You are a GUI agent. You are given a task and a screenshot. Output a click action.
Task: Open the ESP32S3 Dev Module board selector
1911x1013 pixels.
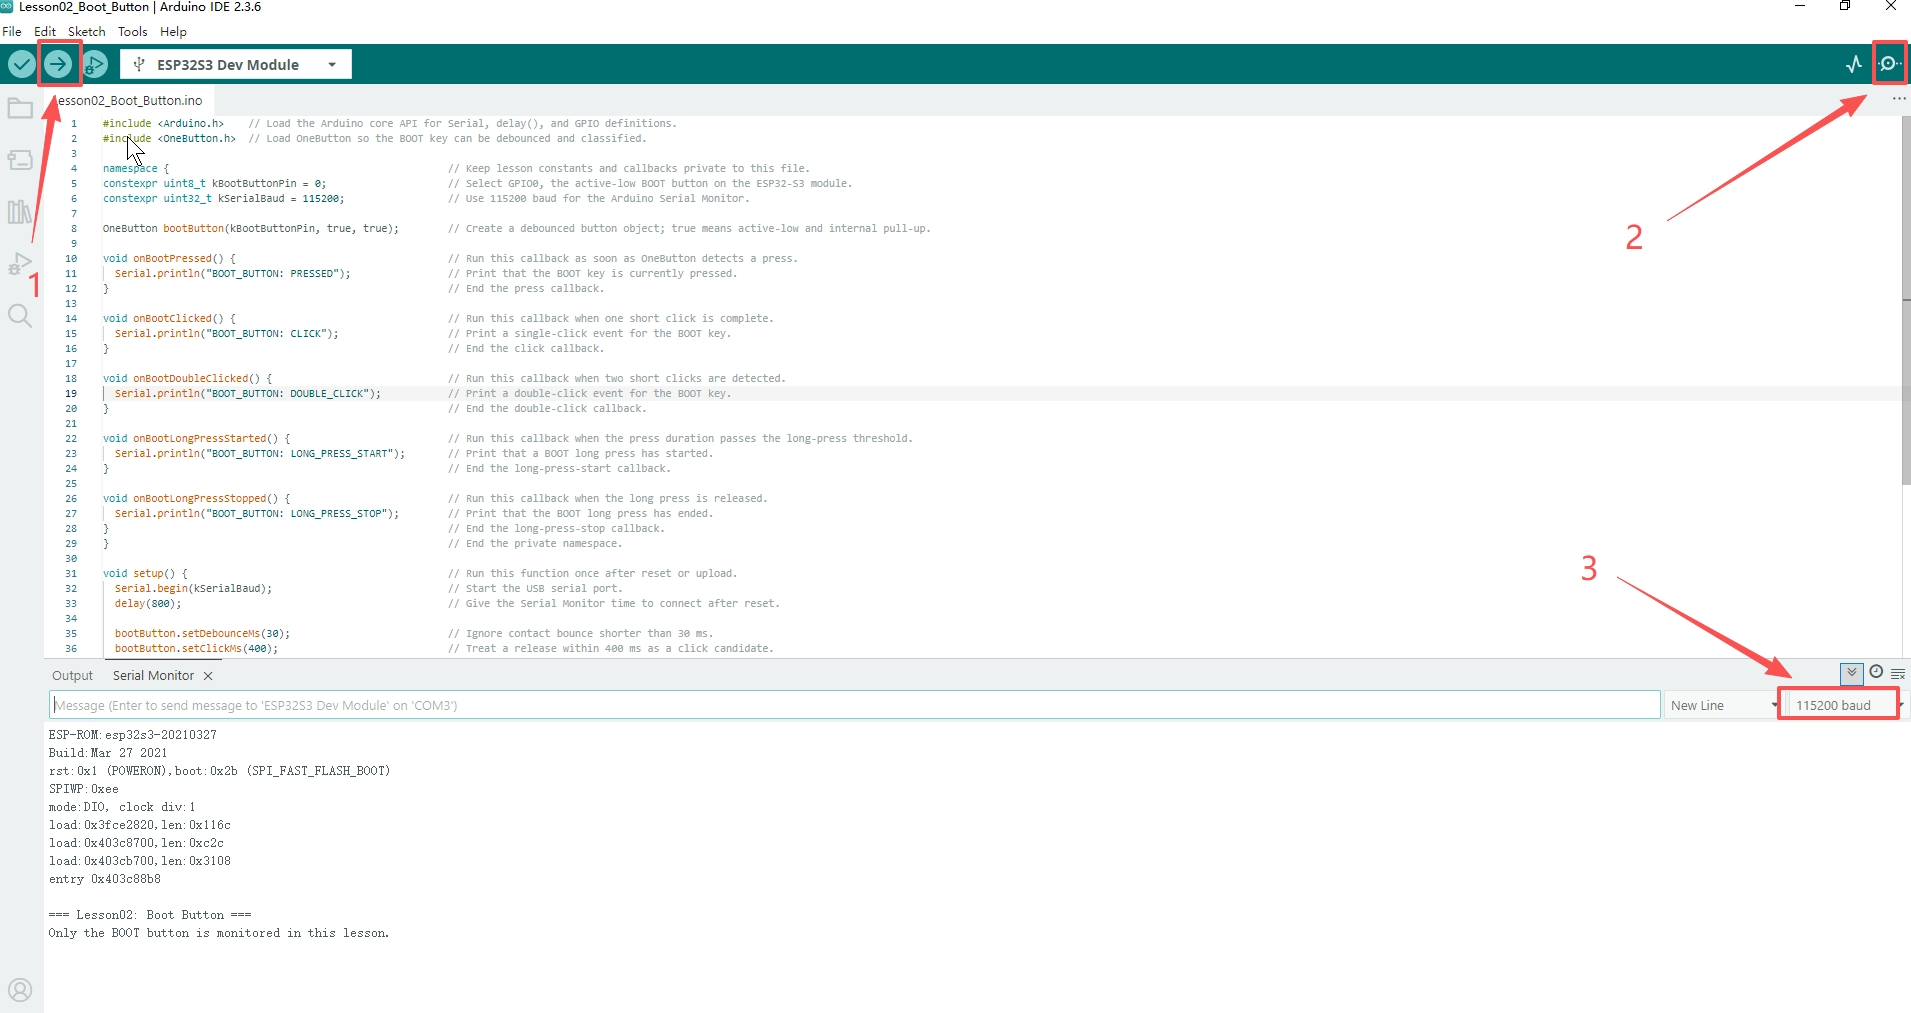[236, 65]
